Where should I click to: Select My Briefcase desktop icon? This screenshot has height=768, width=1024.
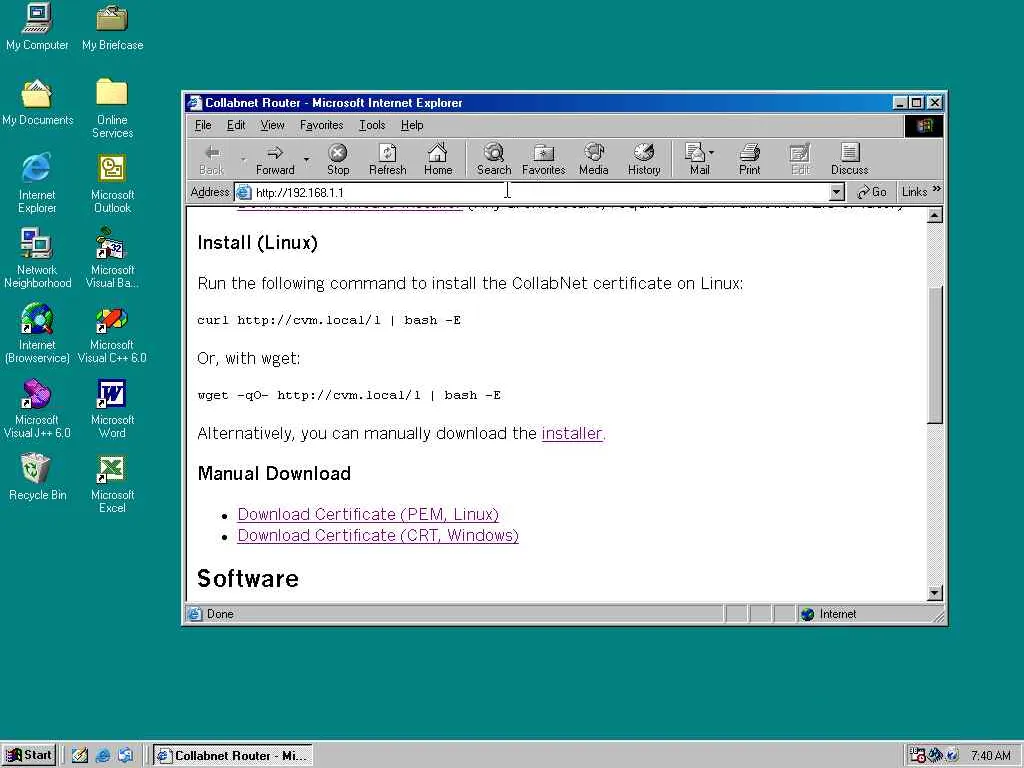click(x=112, y=27)
